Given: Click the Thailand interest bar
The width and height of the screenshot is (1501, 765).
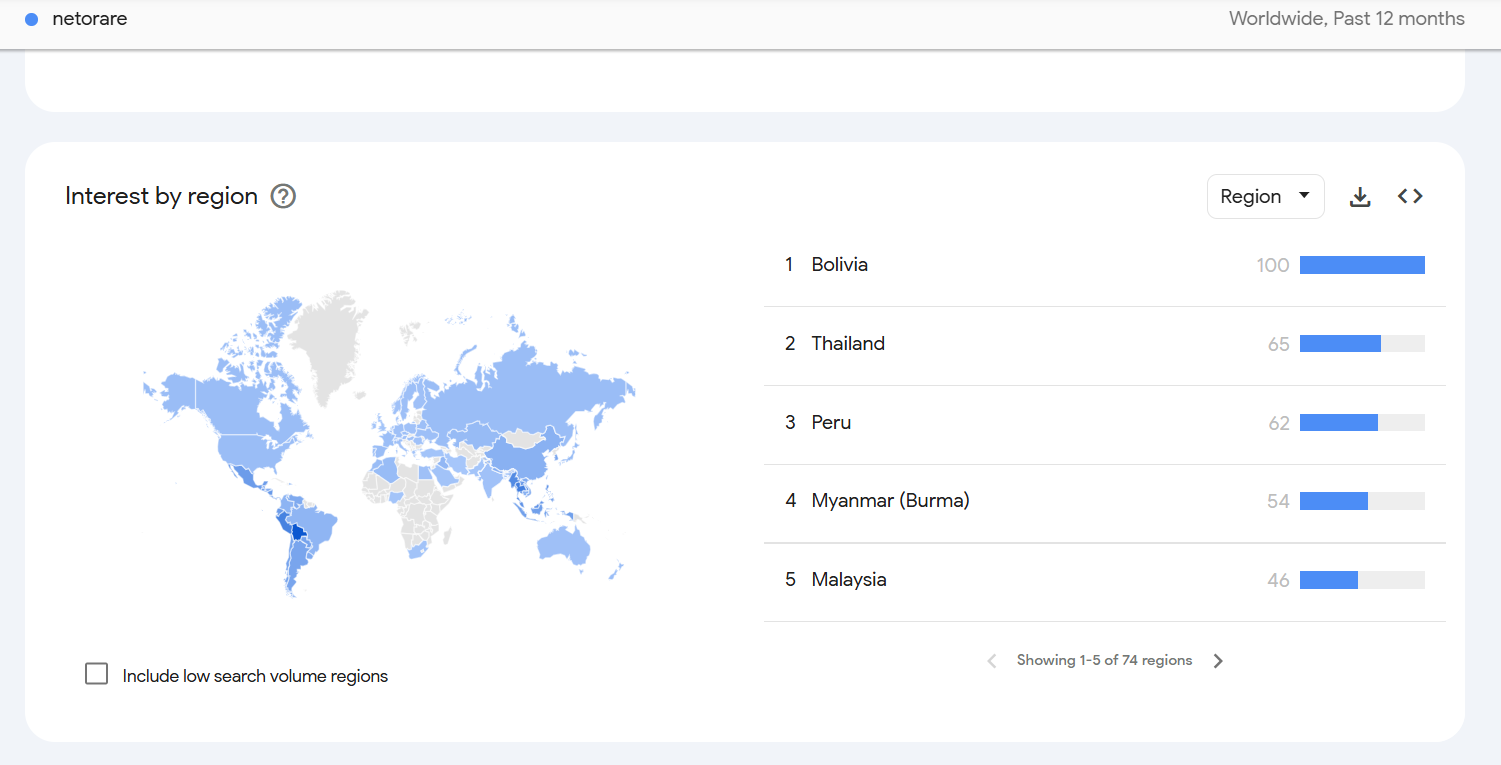Looking at the screenshot, I should tap(1362, 344).
